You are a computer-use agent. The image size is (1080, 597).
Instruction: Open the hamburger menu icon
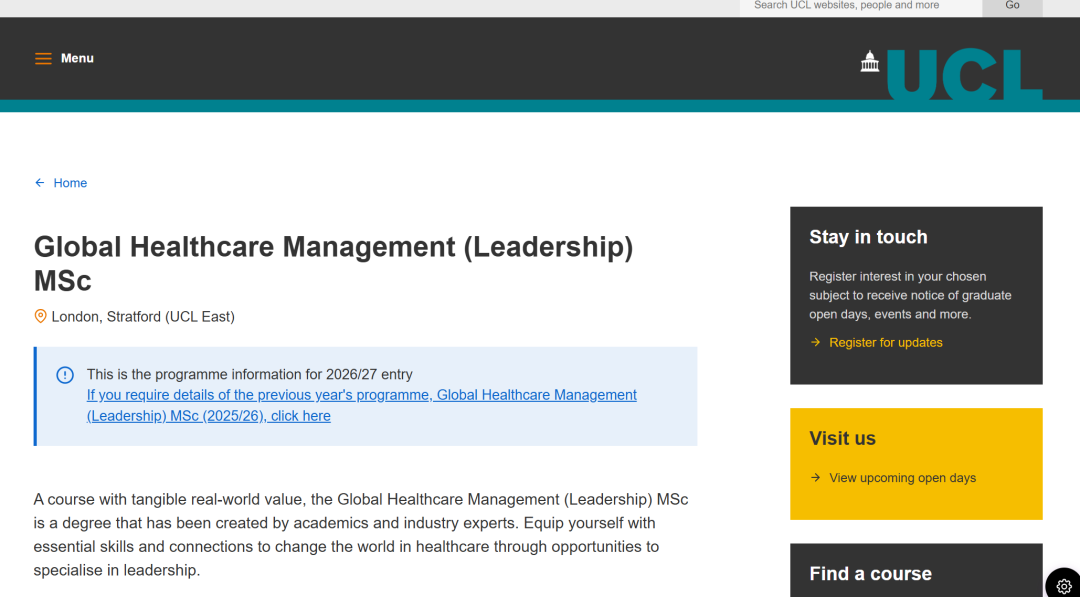43,59
